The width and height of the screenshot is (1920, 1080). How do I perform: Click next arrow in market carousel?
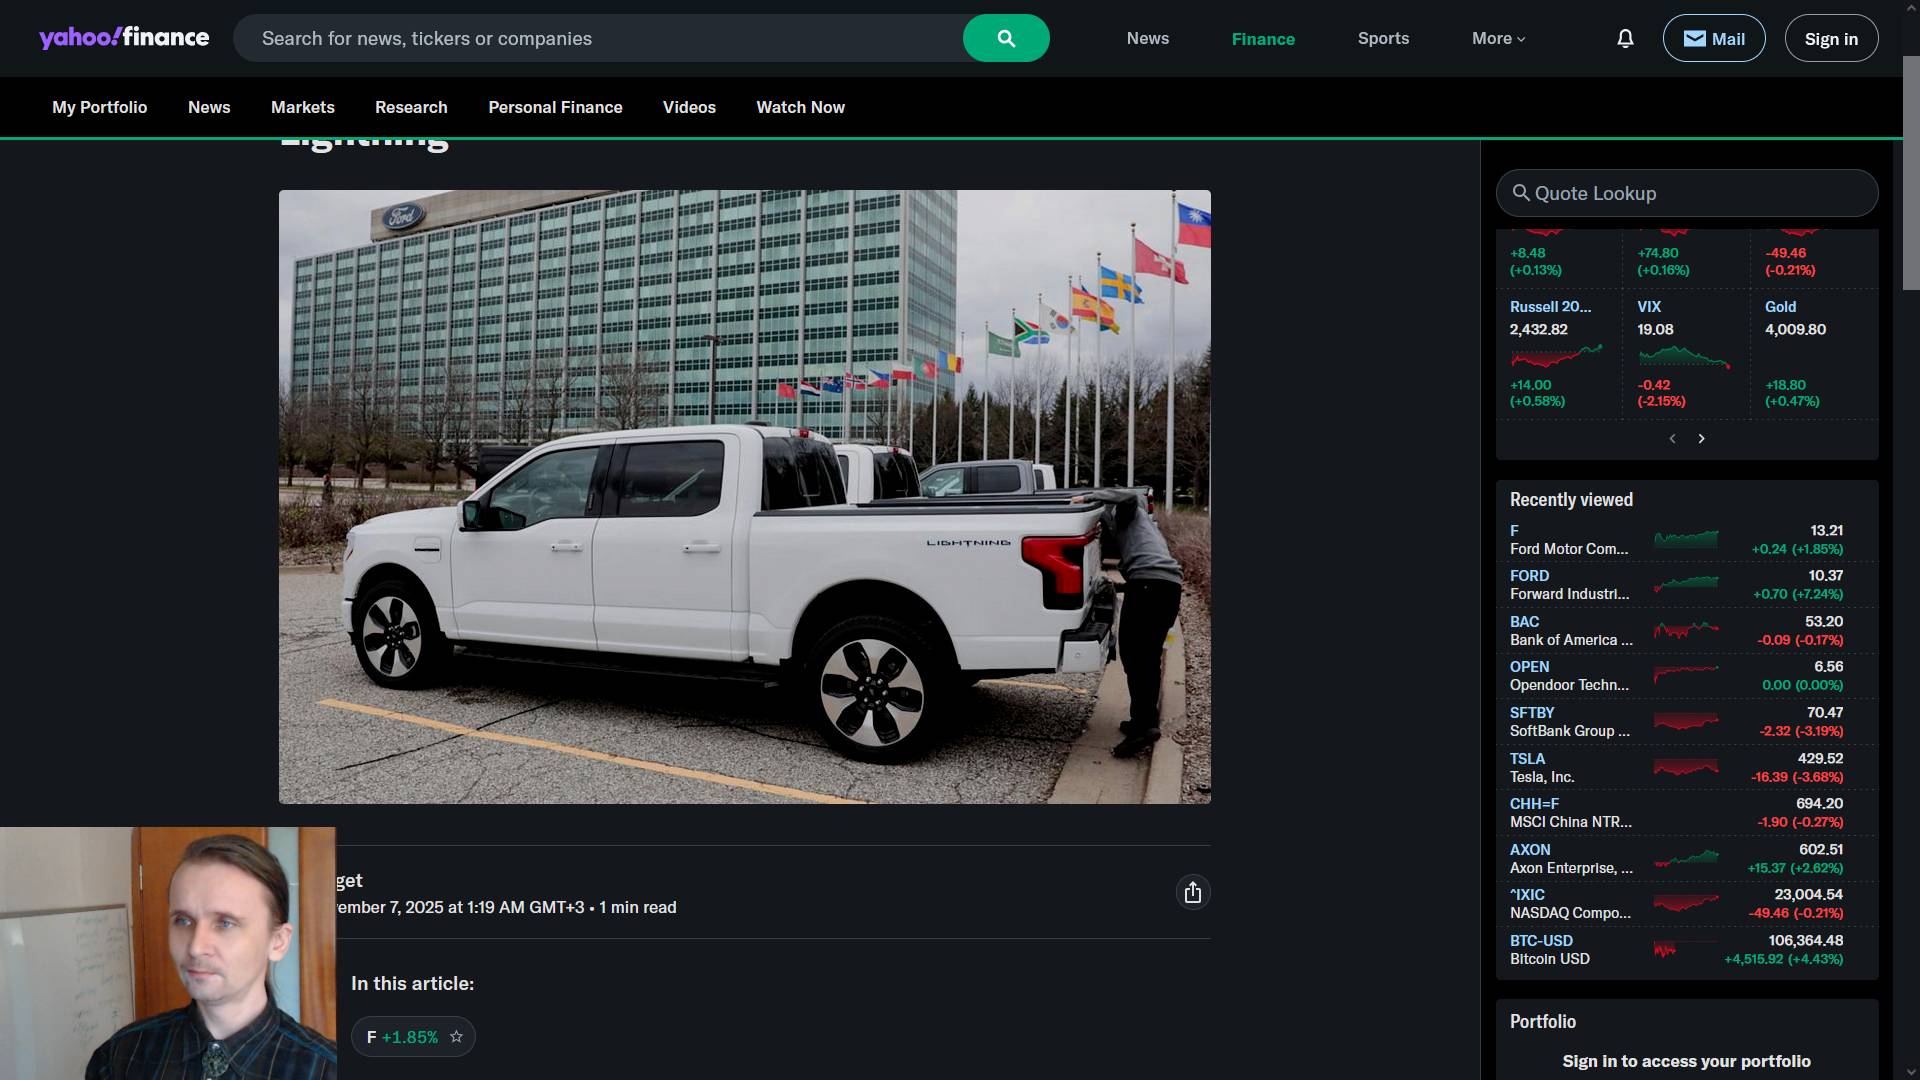point(1701,439)
